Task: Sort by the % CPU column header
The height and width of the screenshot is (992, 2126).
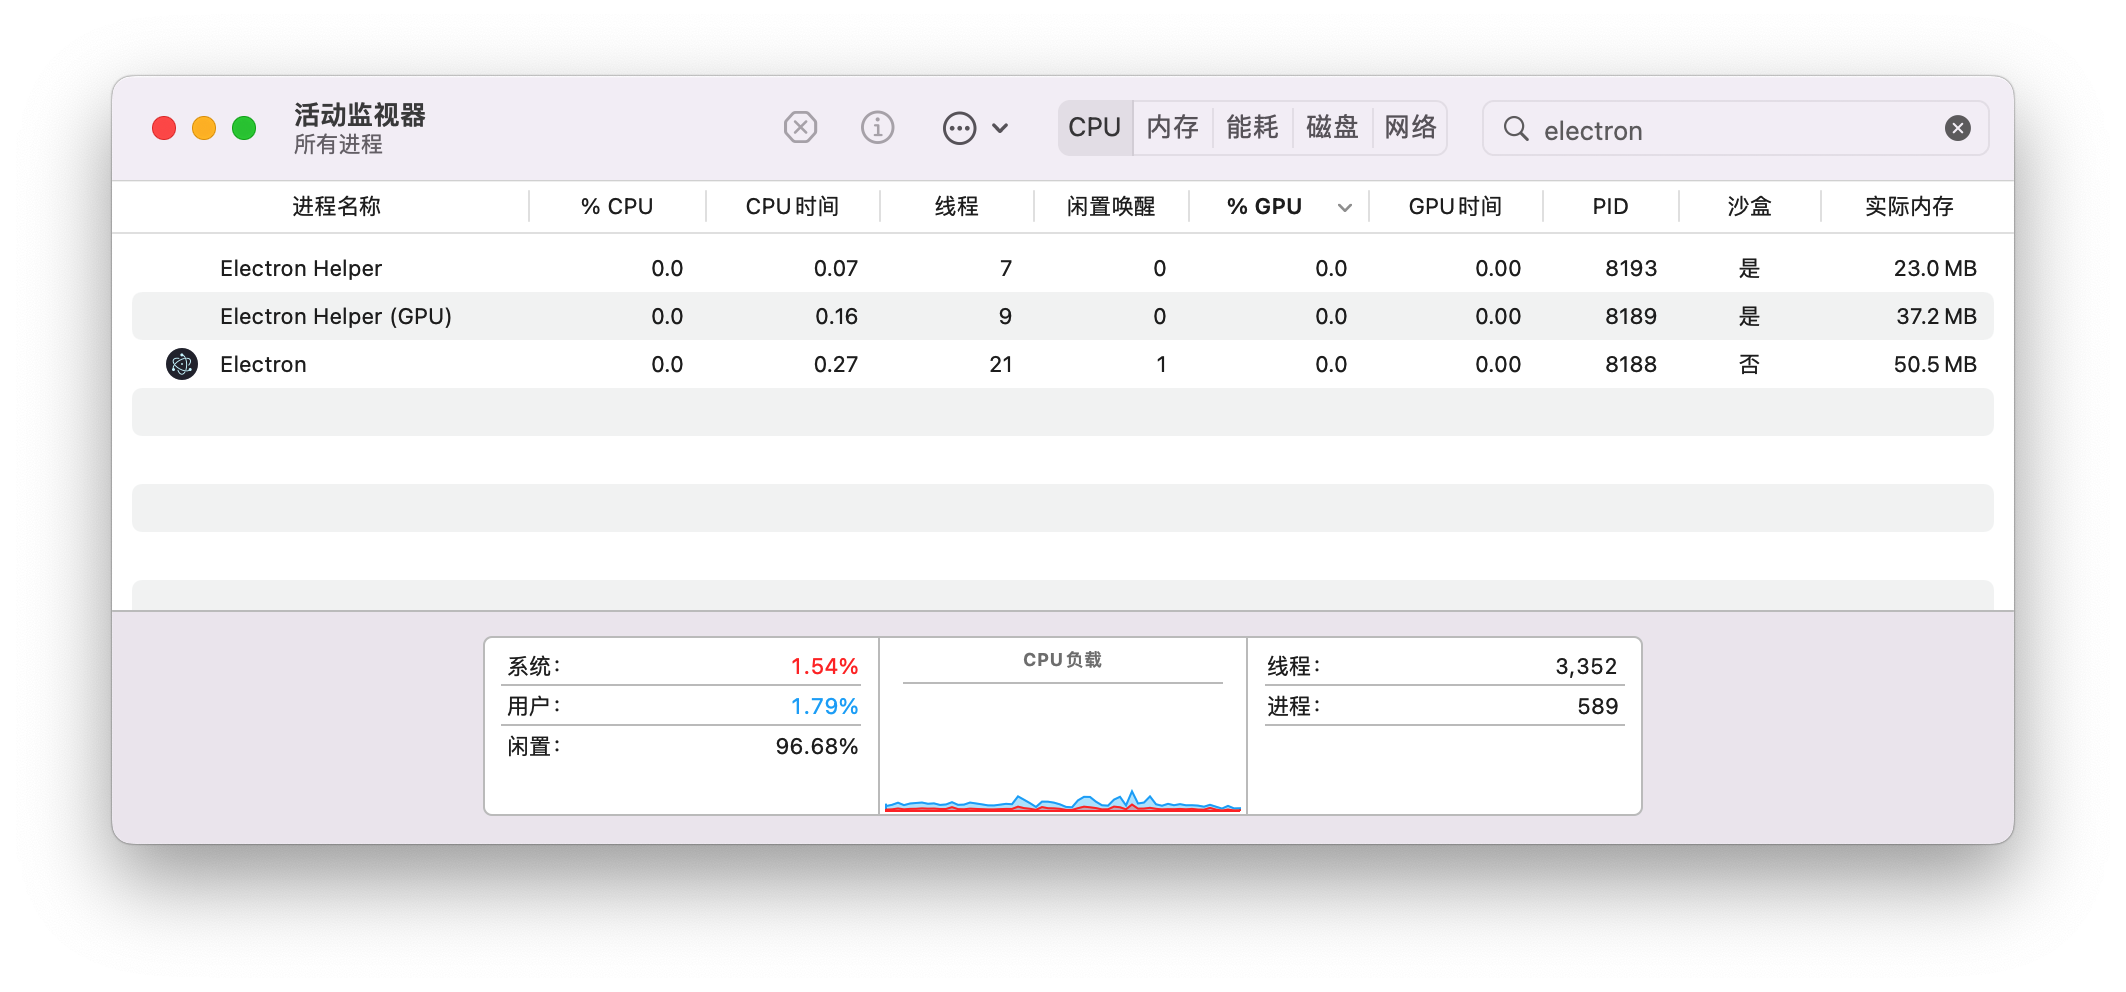Action: [x=616, y=206]
